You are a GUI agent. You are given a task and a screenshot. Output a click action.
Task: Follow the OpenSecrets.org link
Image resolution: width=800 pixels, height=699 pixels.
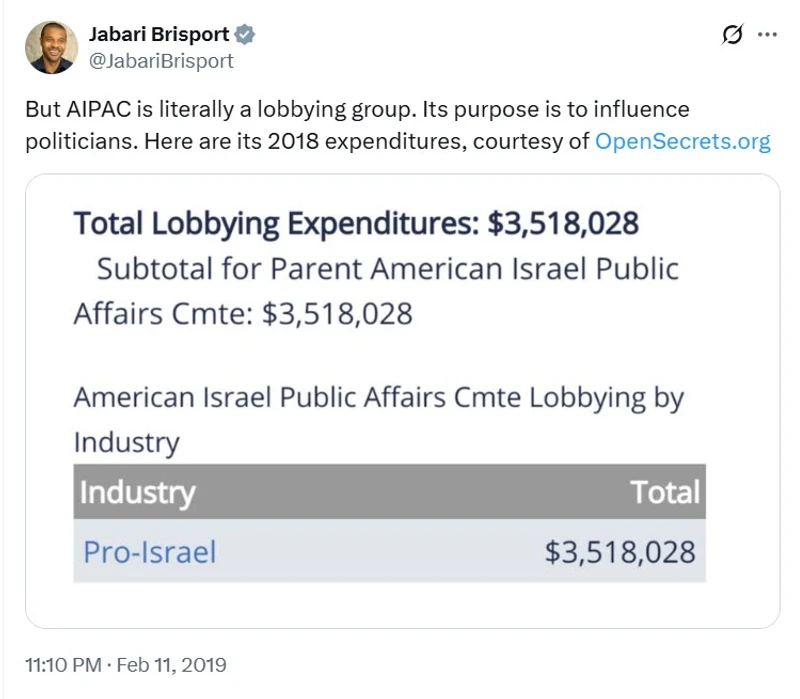tap(682, 141)
